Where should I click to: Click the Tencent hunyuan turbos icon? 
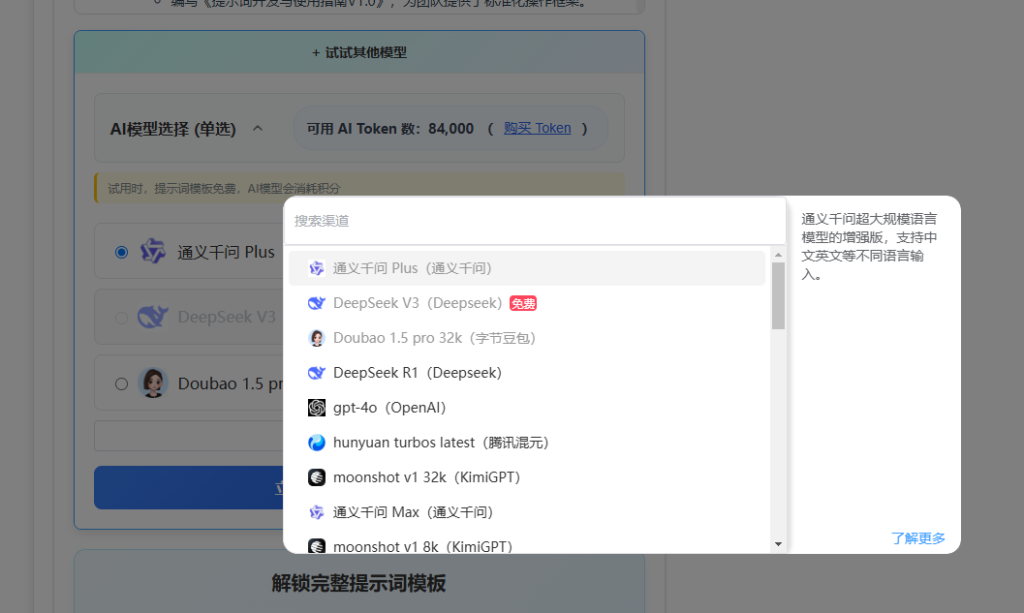point(316,442)
